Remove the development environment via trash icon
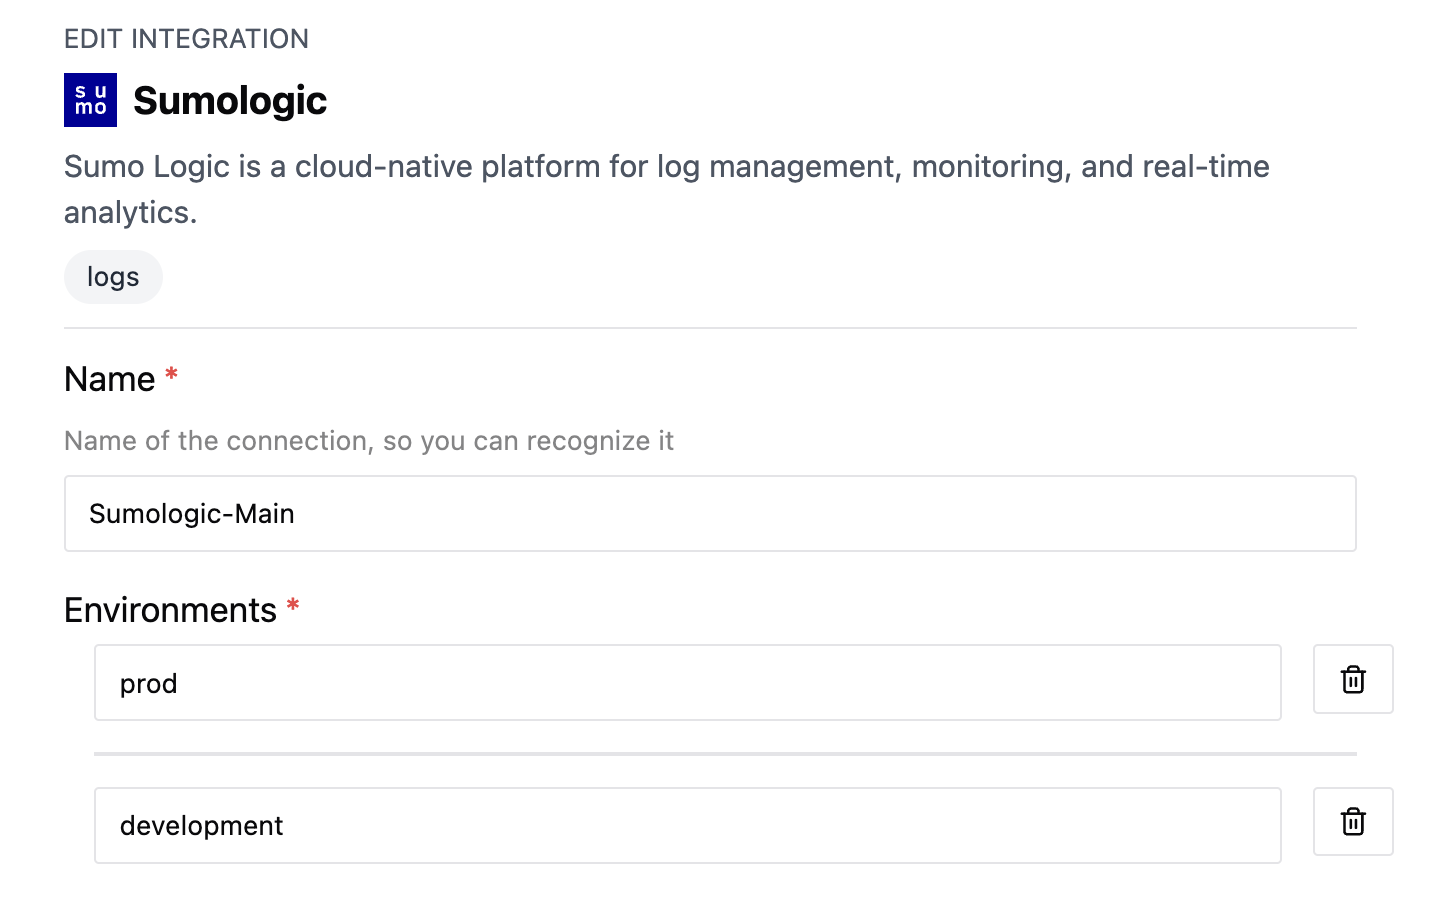This screenshot has width=1438, height=904. coord(1352,821)
